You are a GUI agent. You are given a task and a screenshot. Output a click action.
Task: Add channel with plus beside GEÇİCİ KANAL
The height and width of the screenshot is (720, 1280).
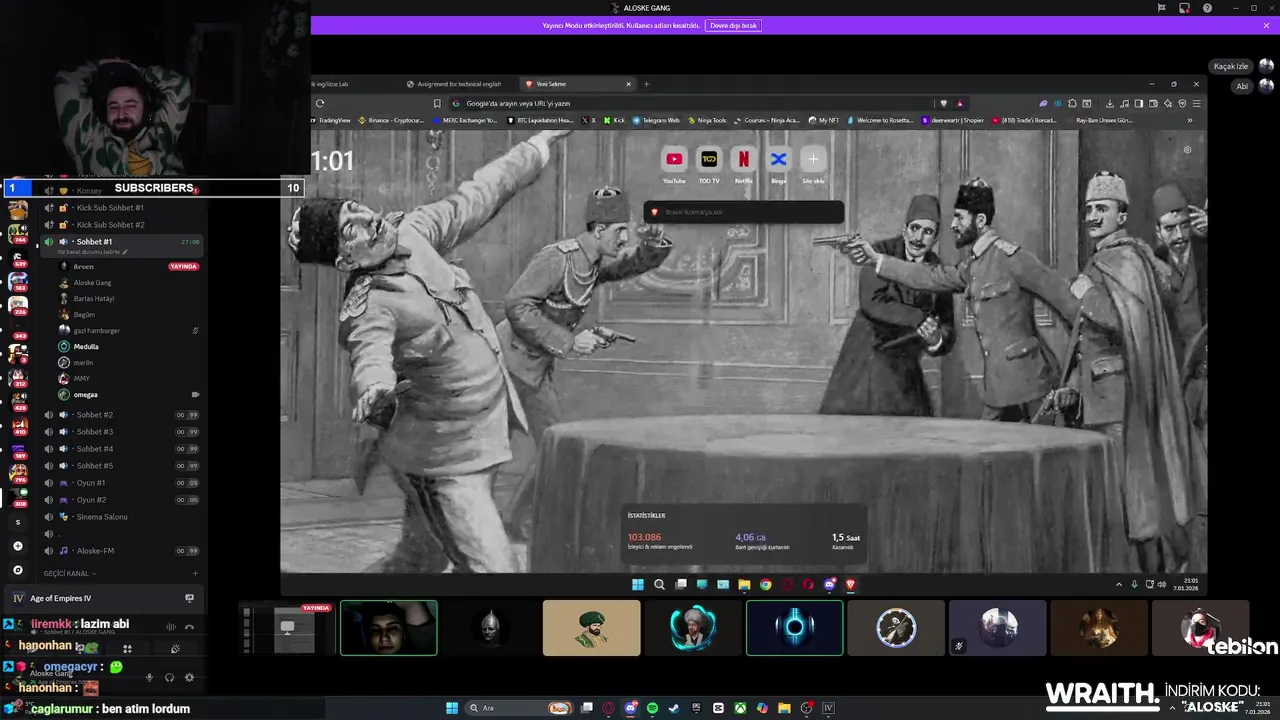click(x=195, y=574)
